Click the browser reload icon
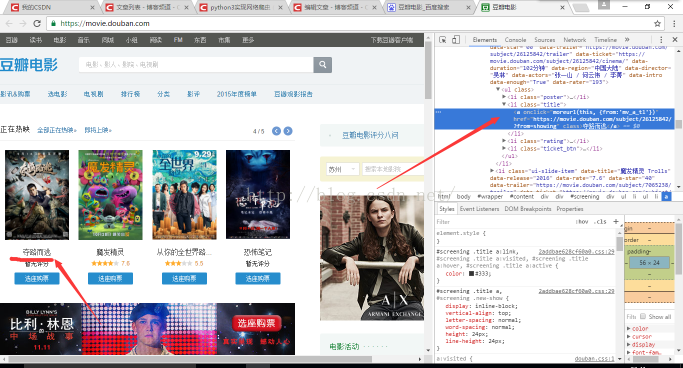Screen dimensions: 683x368 click(37, 24)
